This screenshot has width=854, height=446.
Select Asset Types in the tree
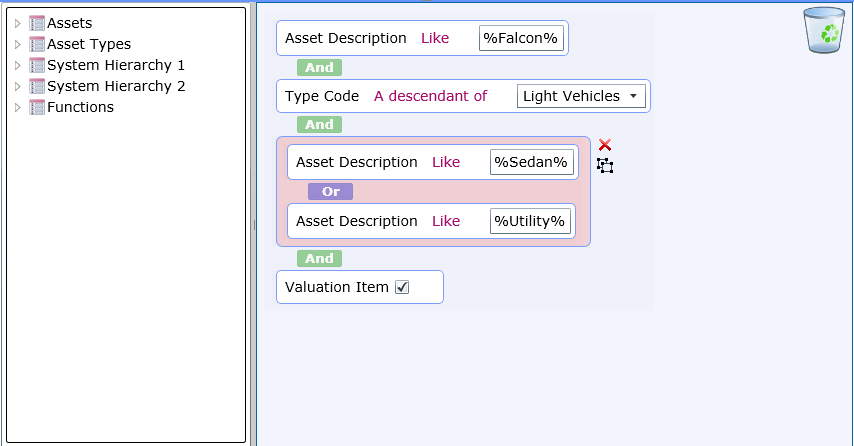89,44
